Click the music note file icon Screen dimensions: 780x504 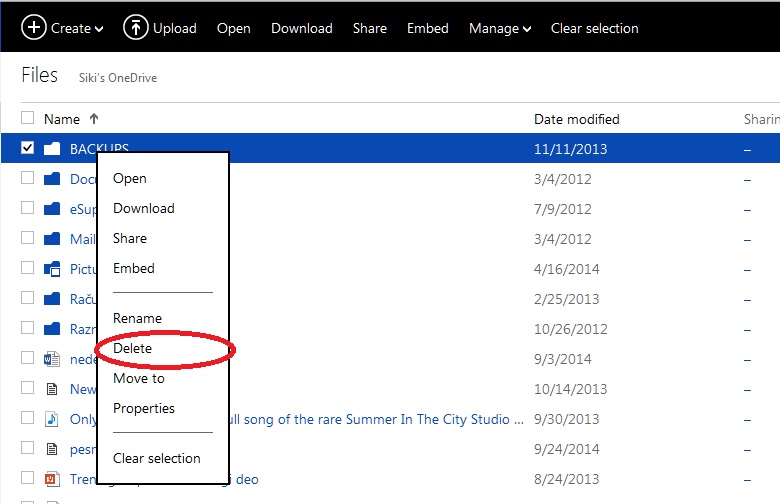pyautogui.click(x=52, y=419)
